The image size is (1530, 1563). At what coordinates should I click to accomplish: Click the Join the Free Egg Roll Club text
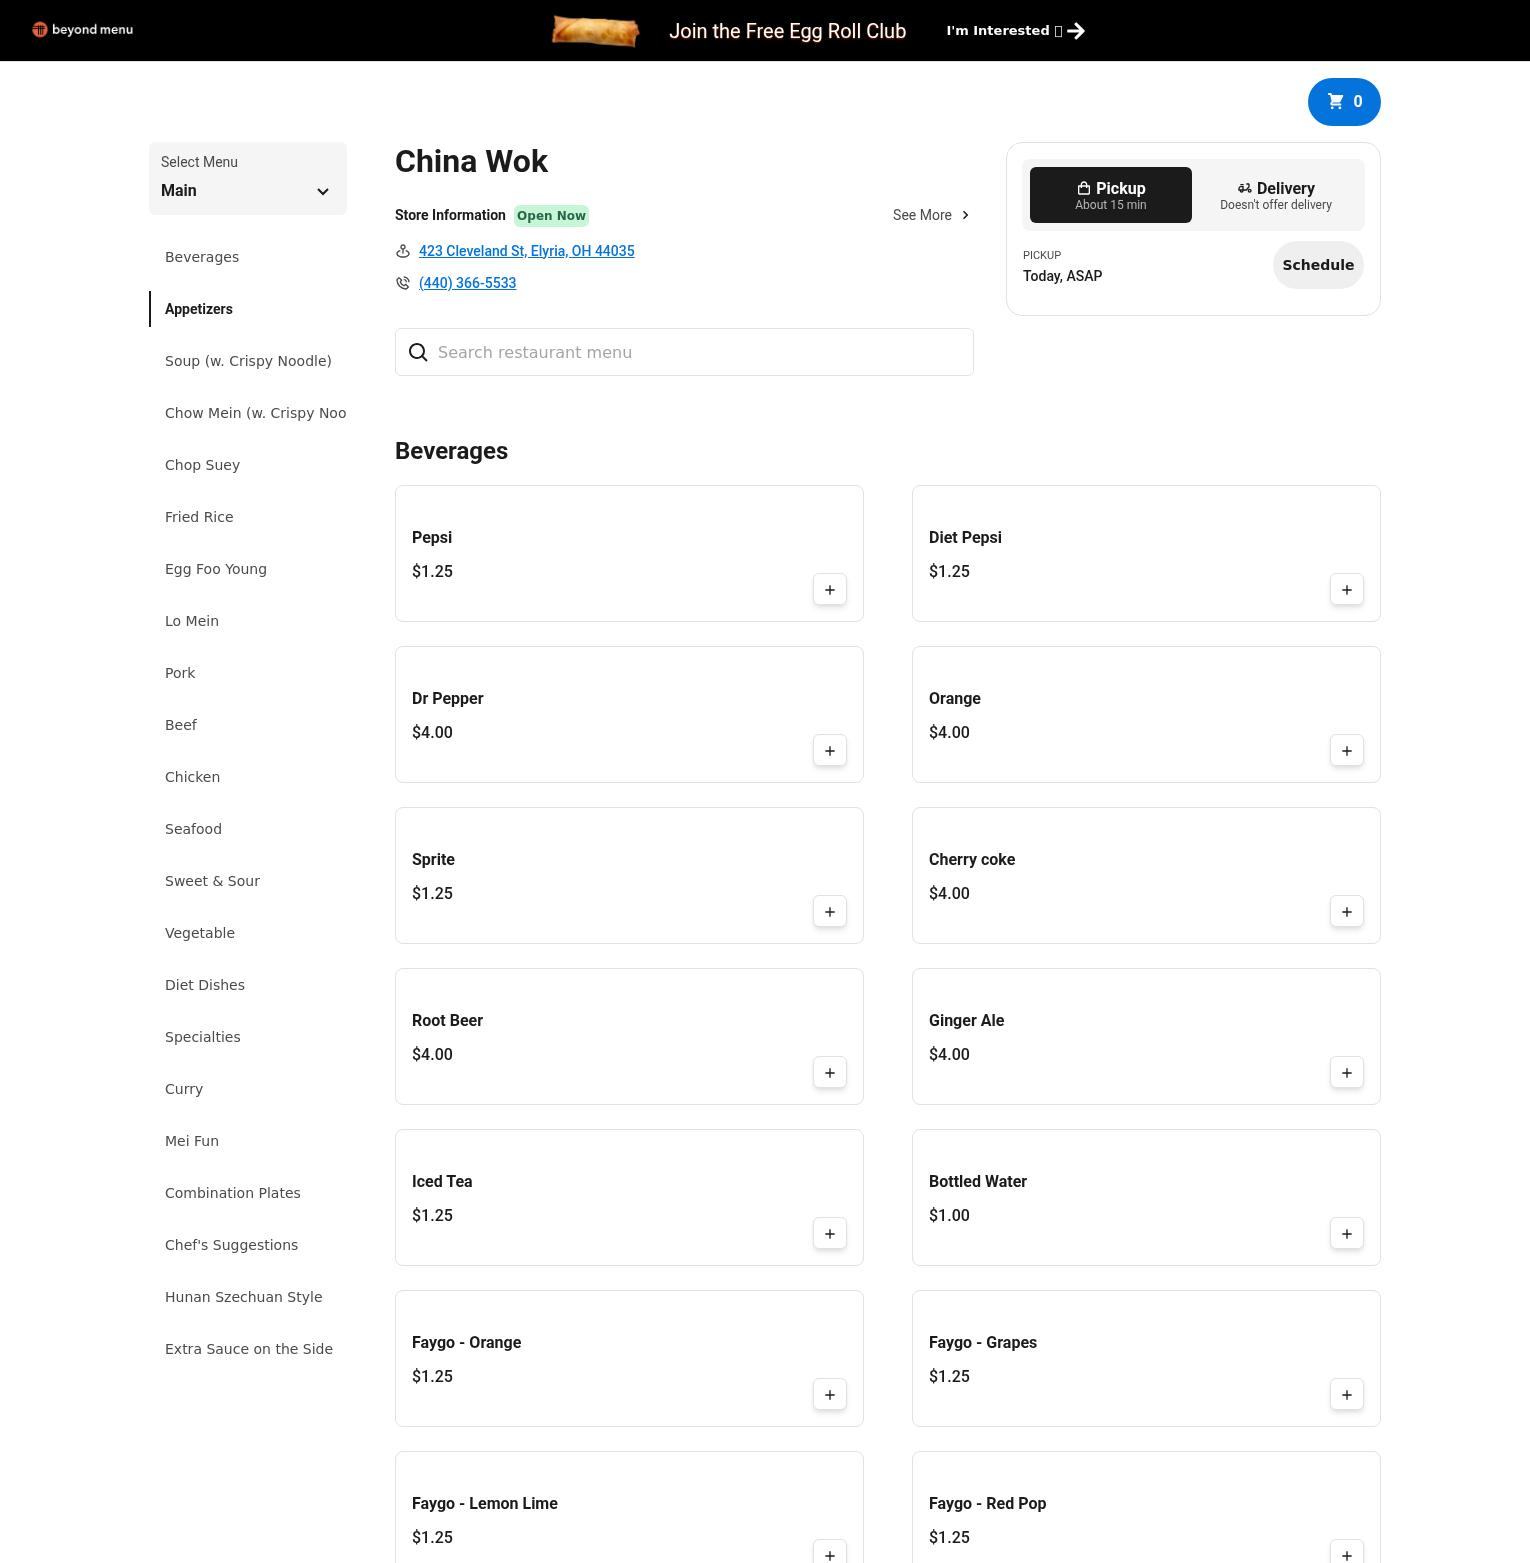point(787,31)
